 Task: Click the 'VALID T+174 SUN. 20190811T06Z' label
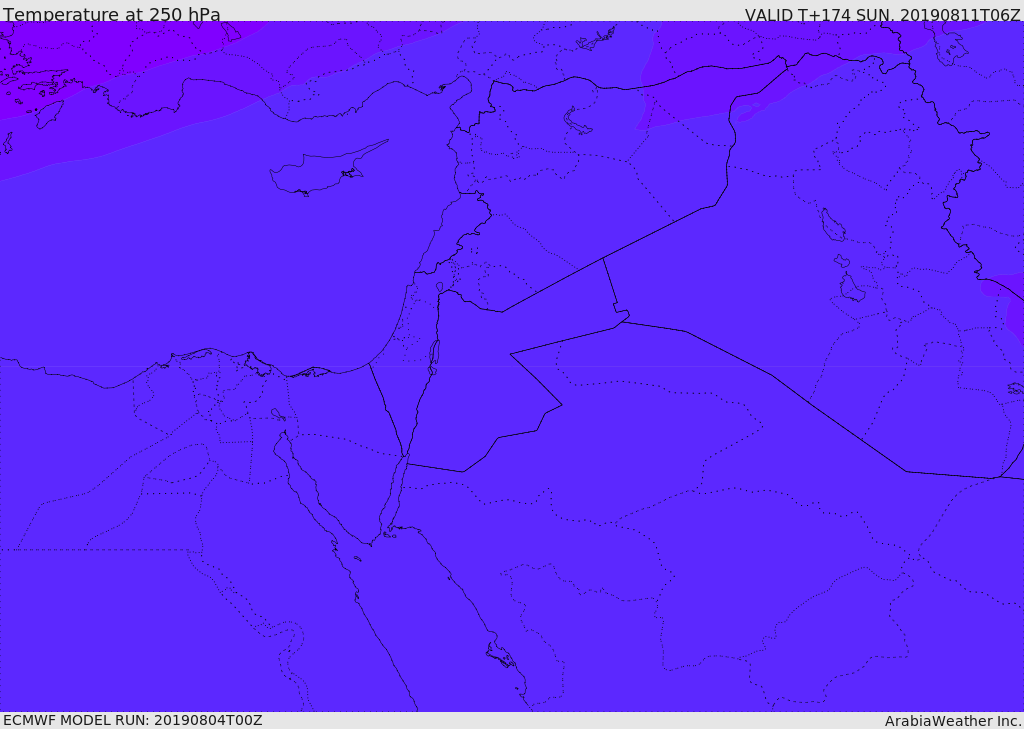pos(882,14)
